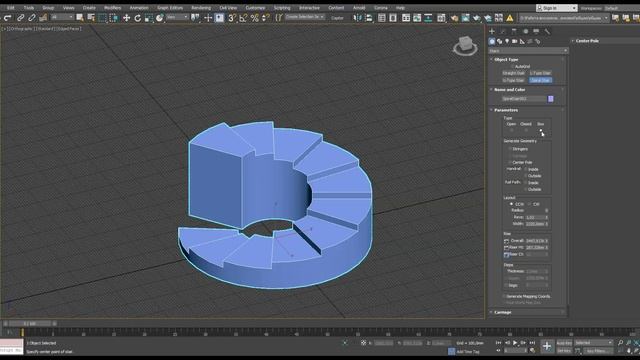Select the Unlink Selection icon
The height and width of the screenshot is (360, 640).
pos(31,18)
